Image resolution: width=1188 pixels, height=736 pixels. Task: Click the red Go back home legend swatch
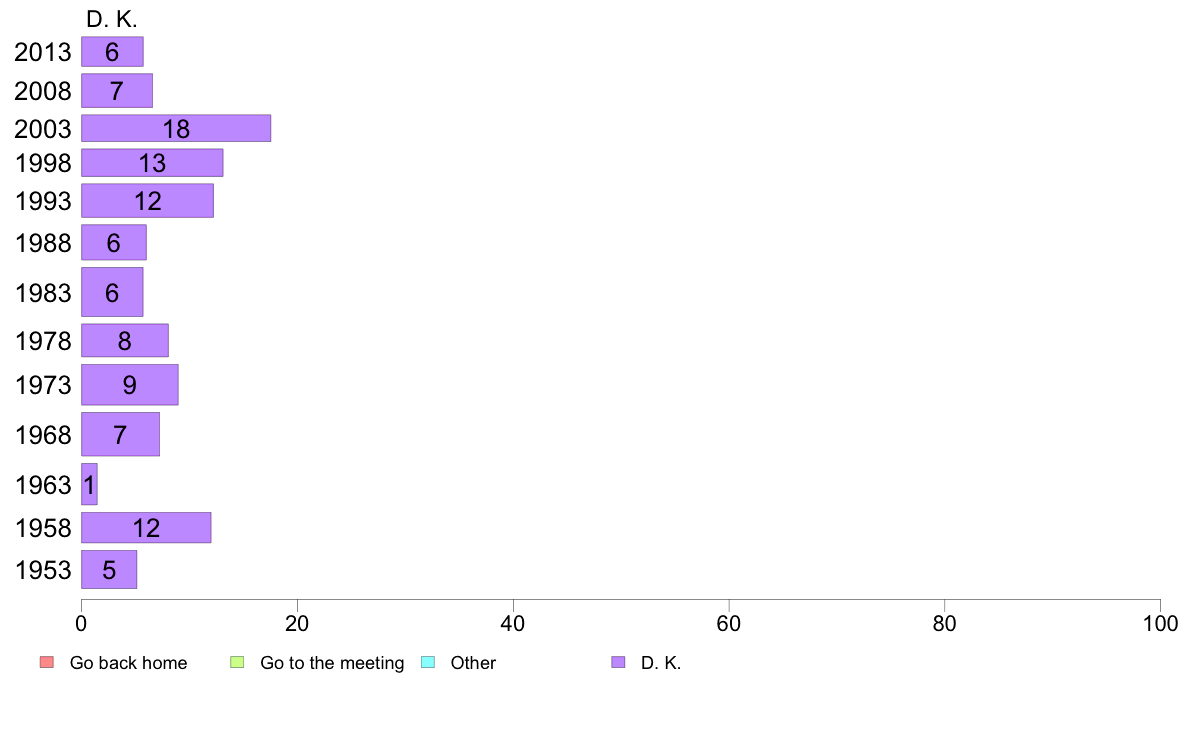point(47,662)
